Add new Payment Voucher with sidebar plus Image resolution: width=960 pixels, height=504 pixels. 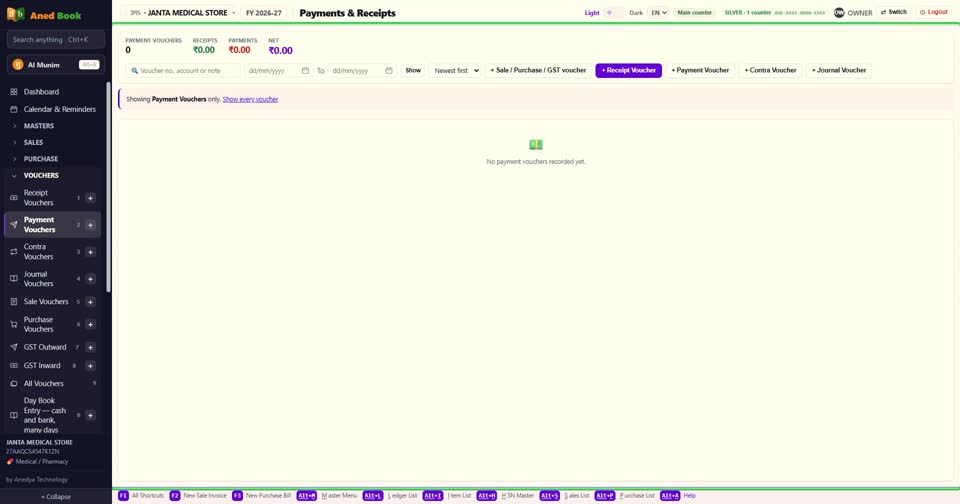pos(90,225)
